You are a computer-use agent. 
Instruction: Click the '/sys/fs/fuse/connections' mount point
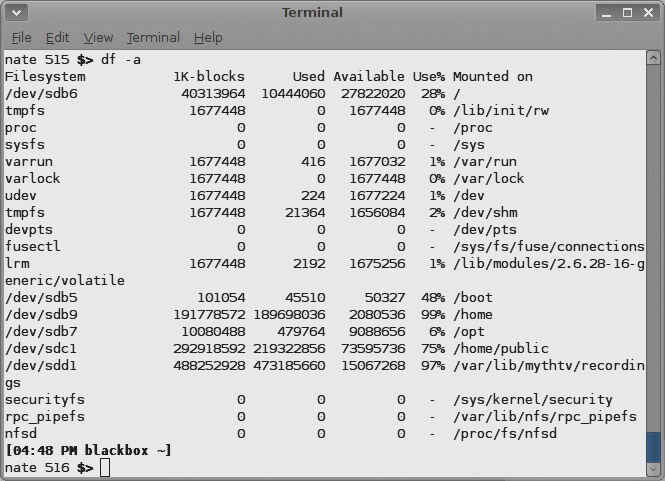[549, 246]
